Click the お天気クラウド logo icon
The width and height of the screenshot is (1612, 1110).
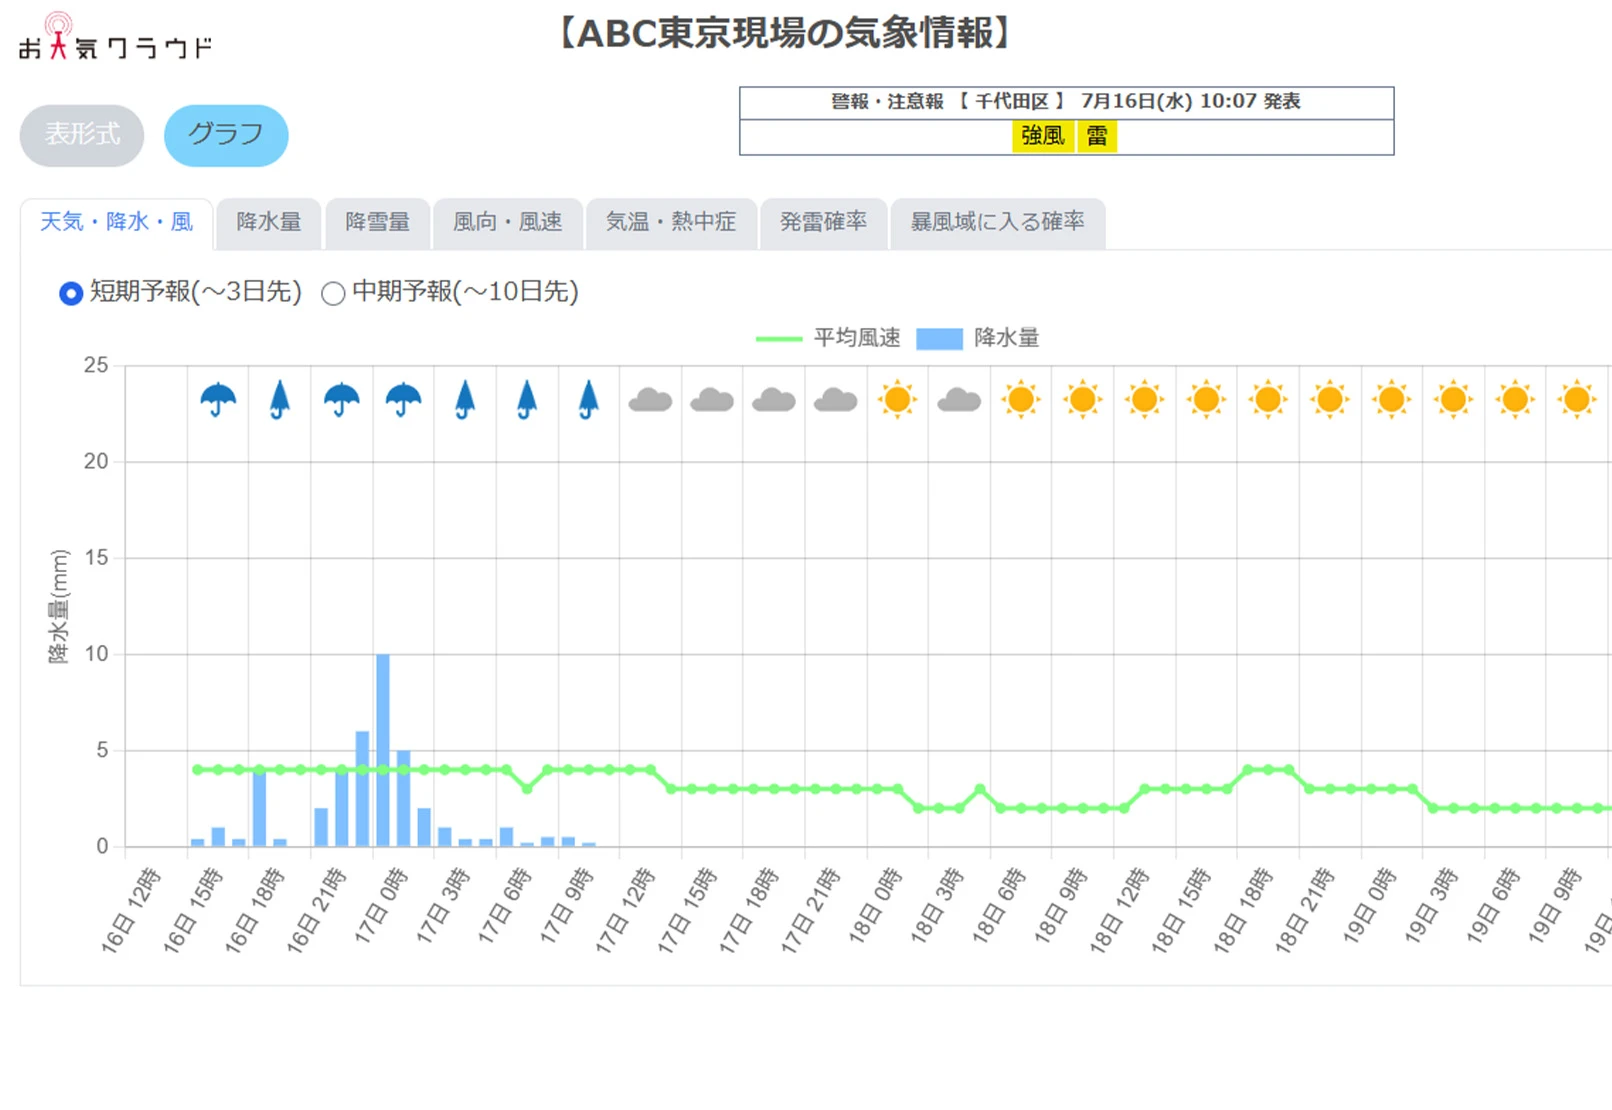click(114, 38)
